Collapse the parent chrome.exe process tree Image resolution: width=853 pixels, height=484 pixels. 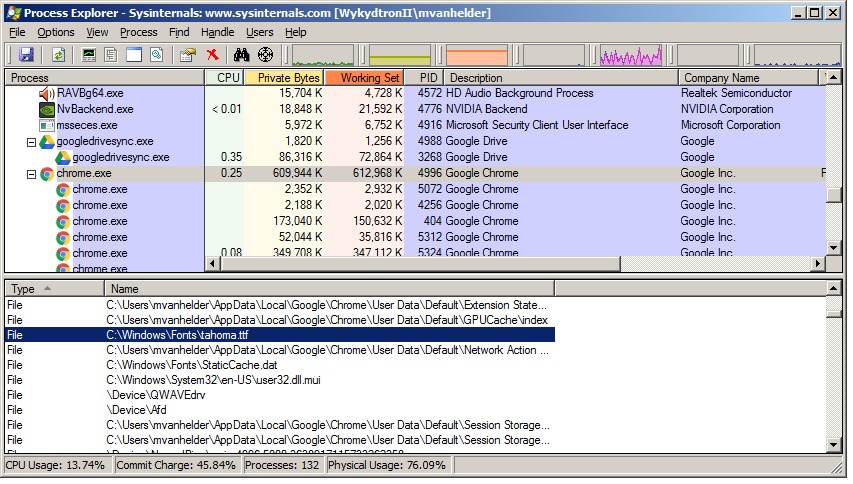coord(31,174)
